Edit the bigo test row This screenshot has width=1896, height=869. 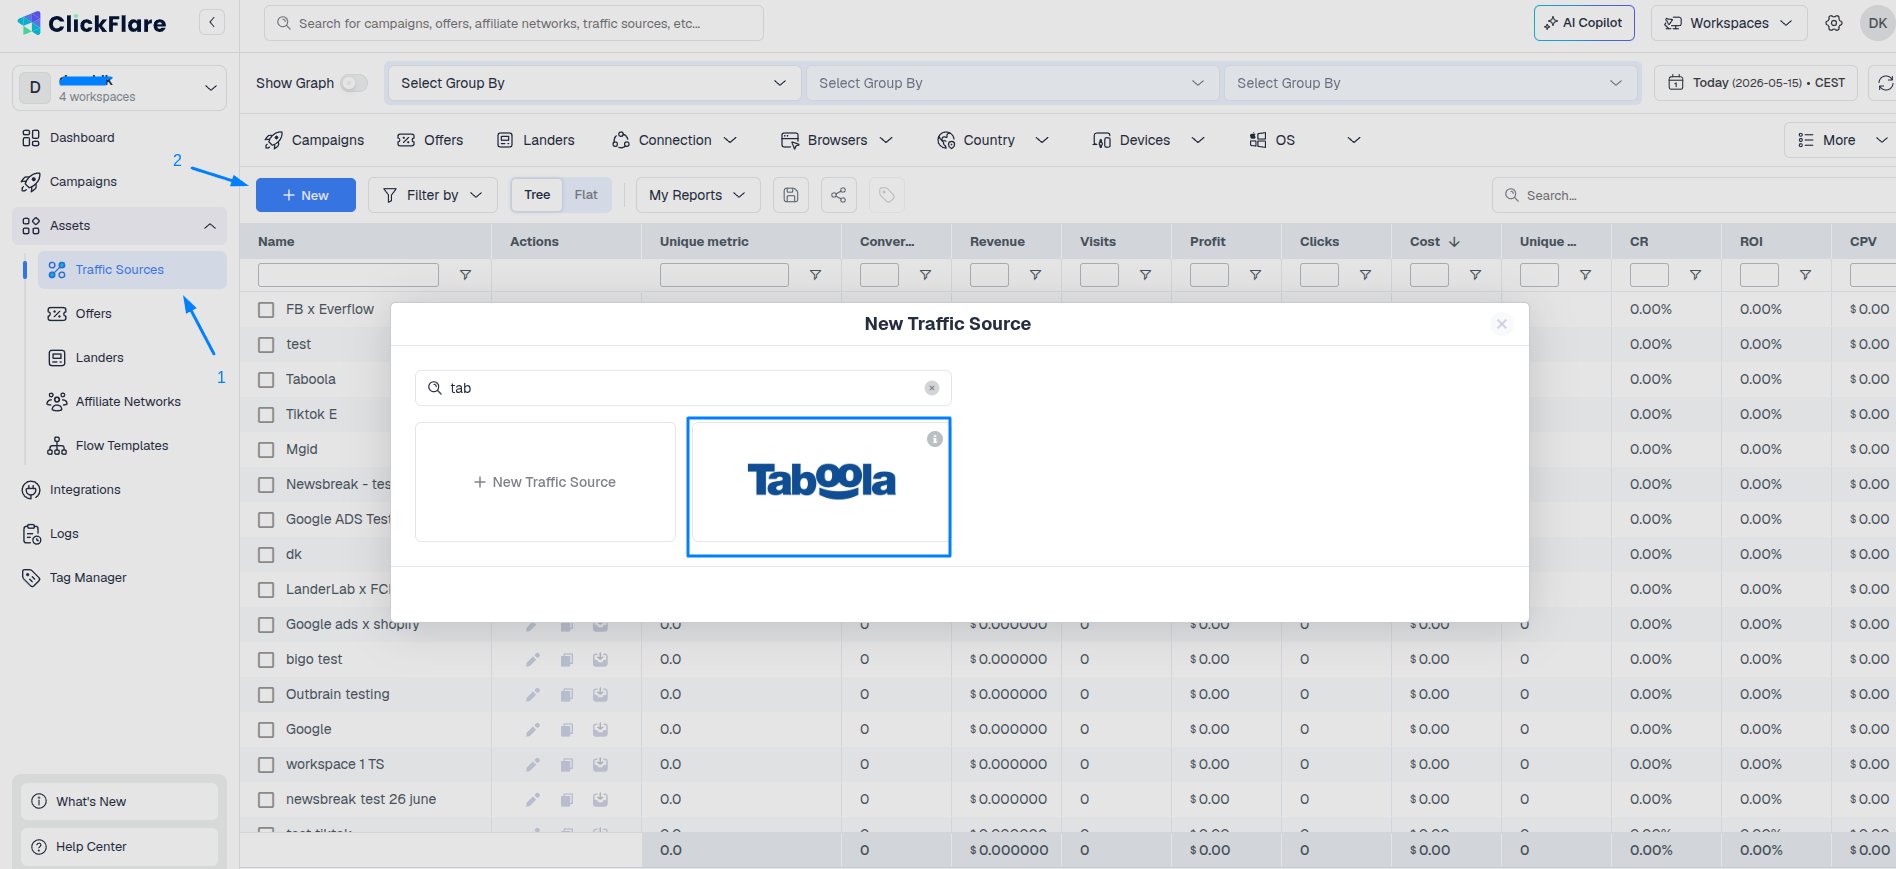(x=533, y=660)
